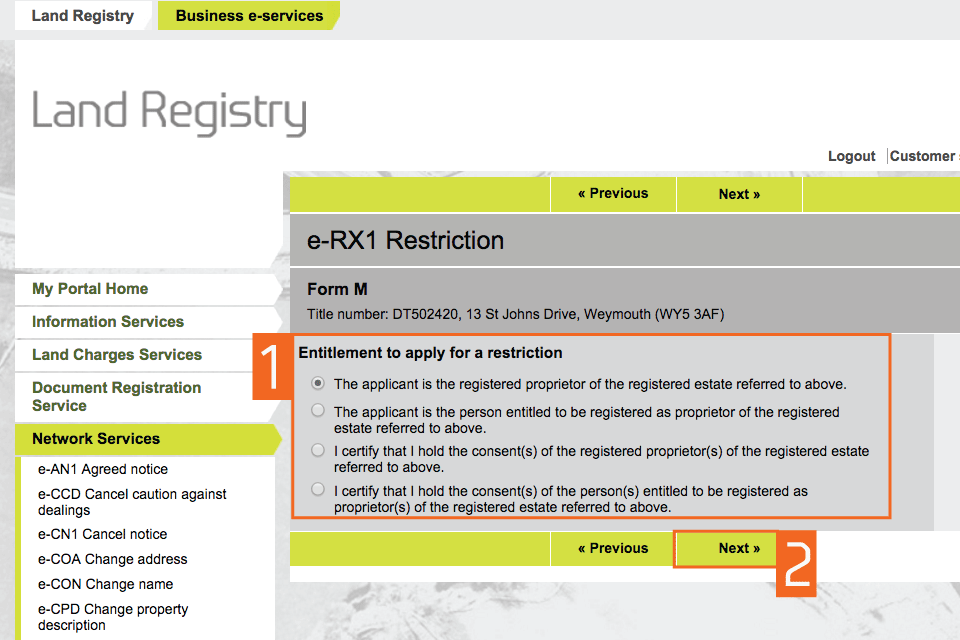Open e-AN1 Agreed notice link

pos(103,469)
